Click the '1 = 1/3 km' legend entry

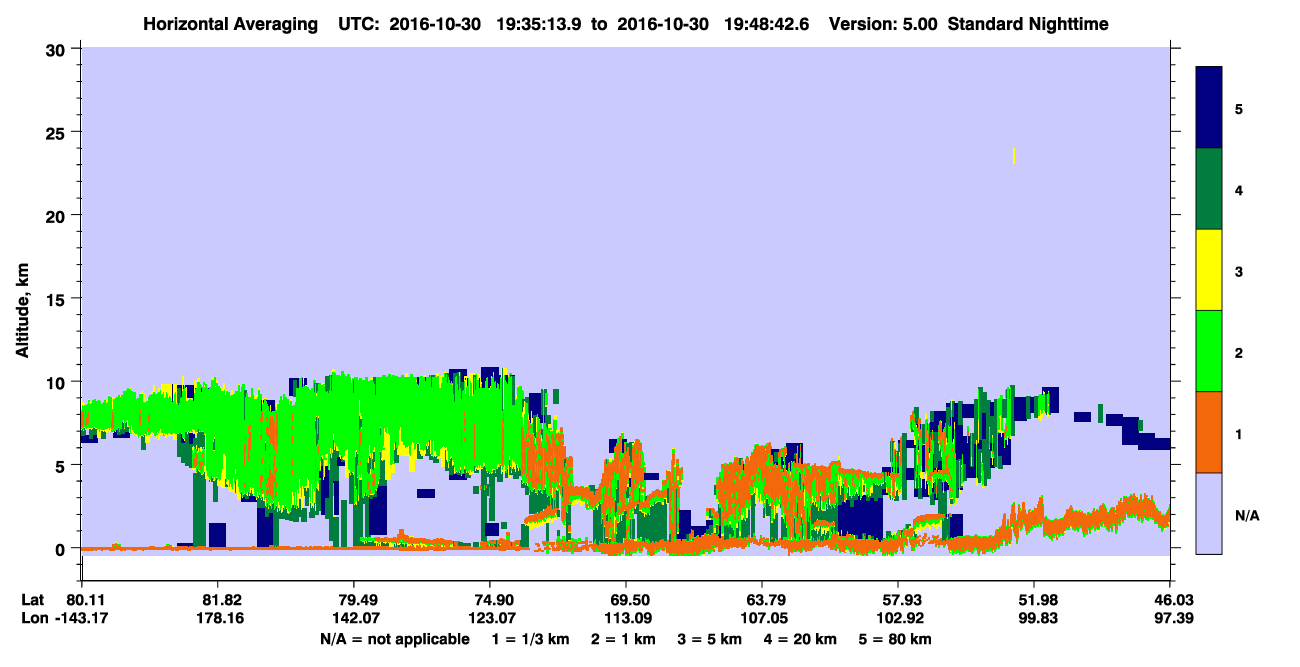530,639
